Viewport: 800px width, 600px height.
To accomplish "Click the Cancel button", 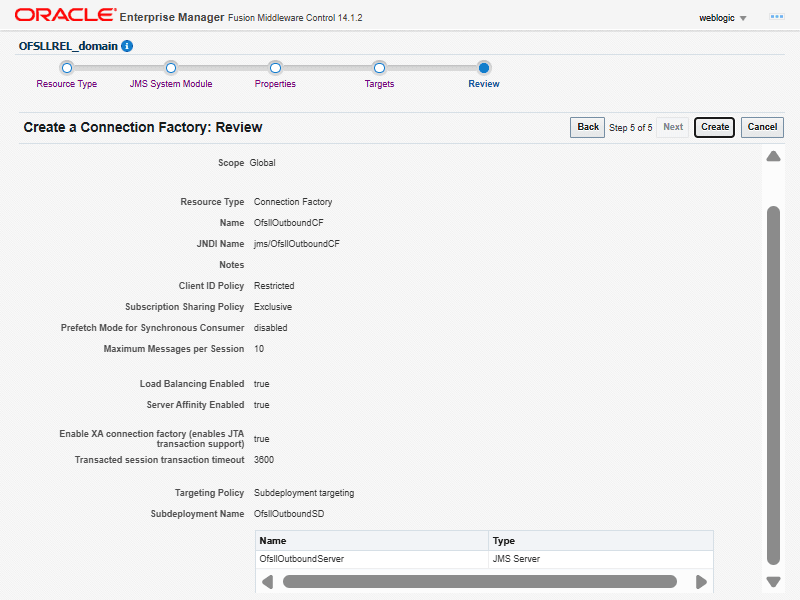I will (x=762, y=127).
